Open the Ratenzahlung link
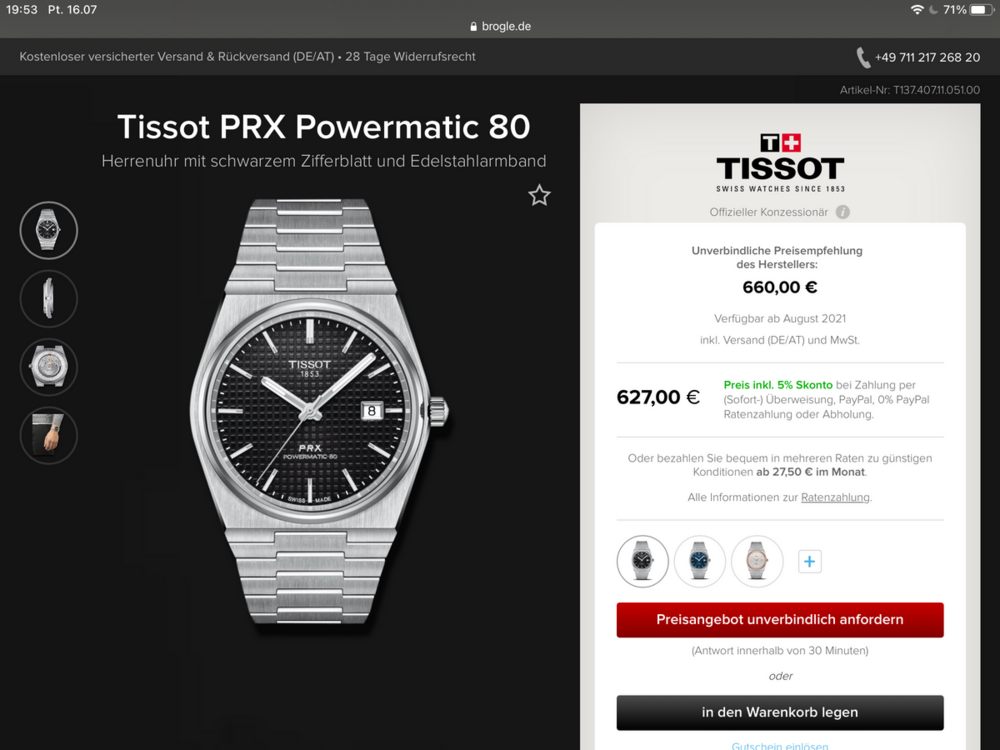 point(835,497)
